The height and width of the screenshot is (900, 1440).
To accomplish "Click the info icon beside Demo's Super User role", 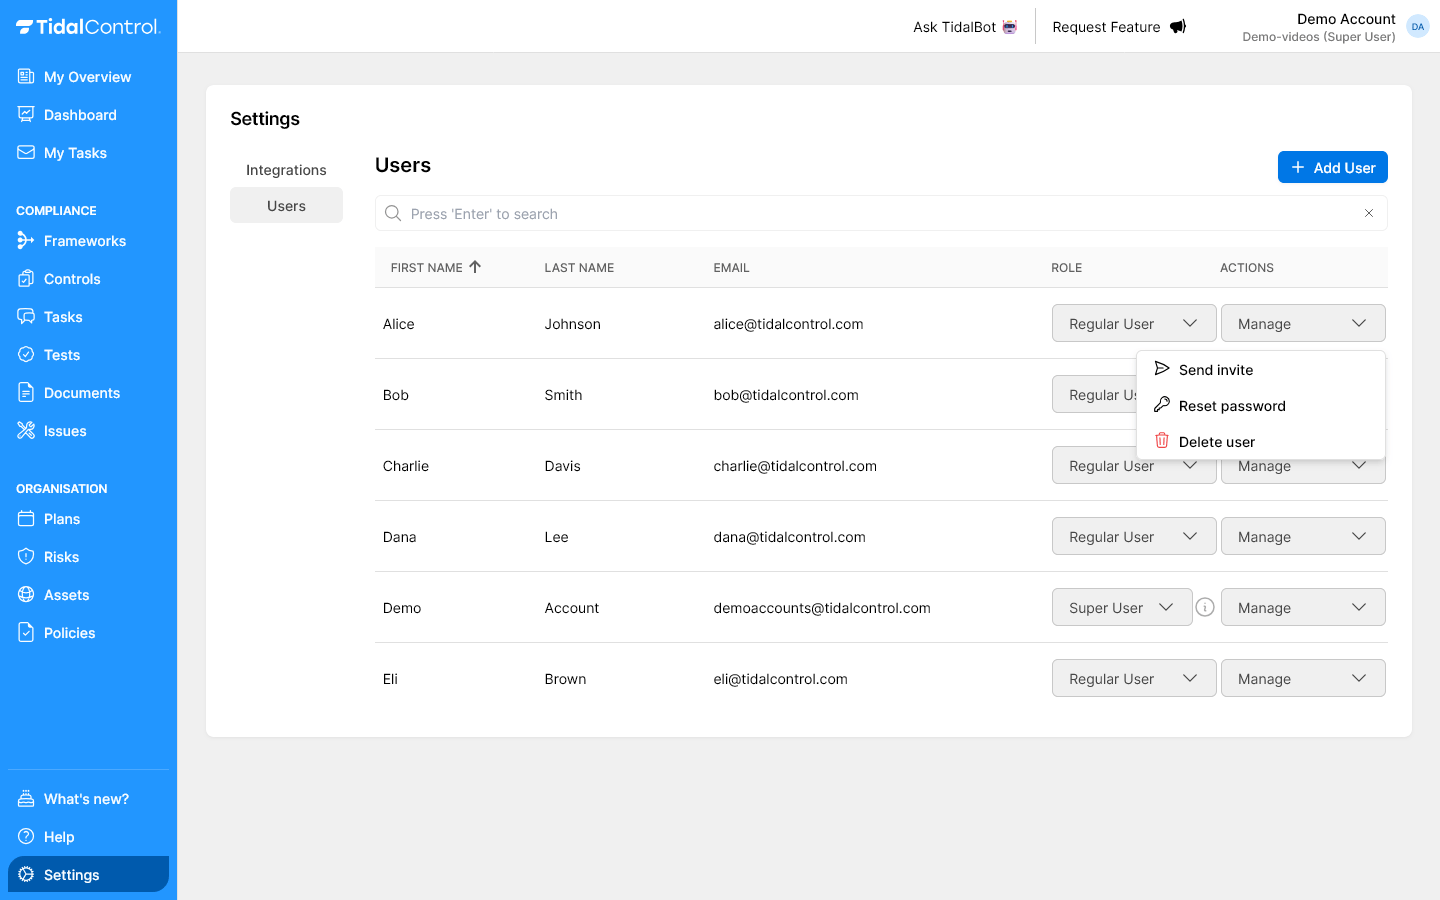I will pyautogui.click(x=1205, y=607).
